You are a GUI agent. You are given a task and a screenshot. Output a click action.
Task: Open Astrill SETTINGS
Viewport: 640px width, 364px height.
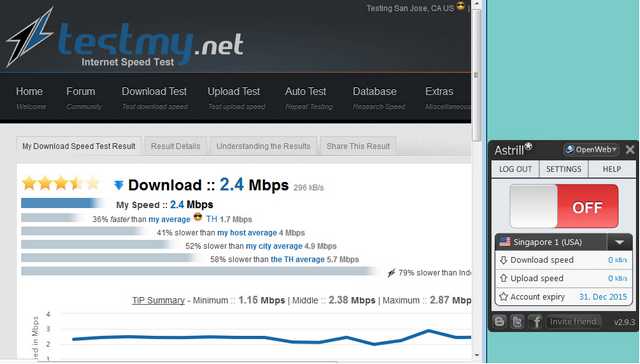pyautogui.click(x=564, y=169)
